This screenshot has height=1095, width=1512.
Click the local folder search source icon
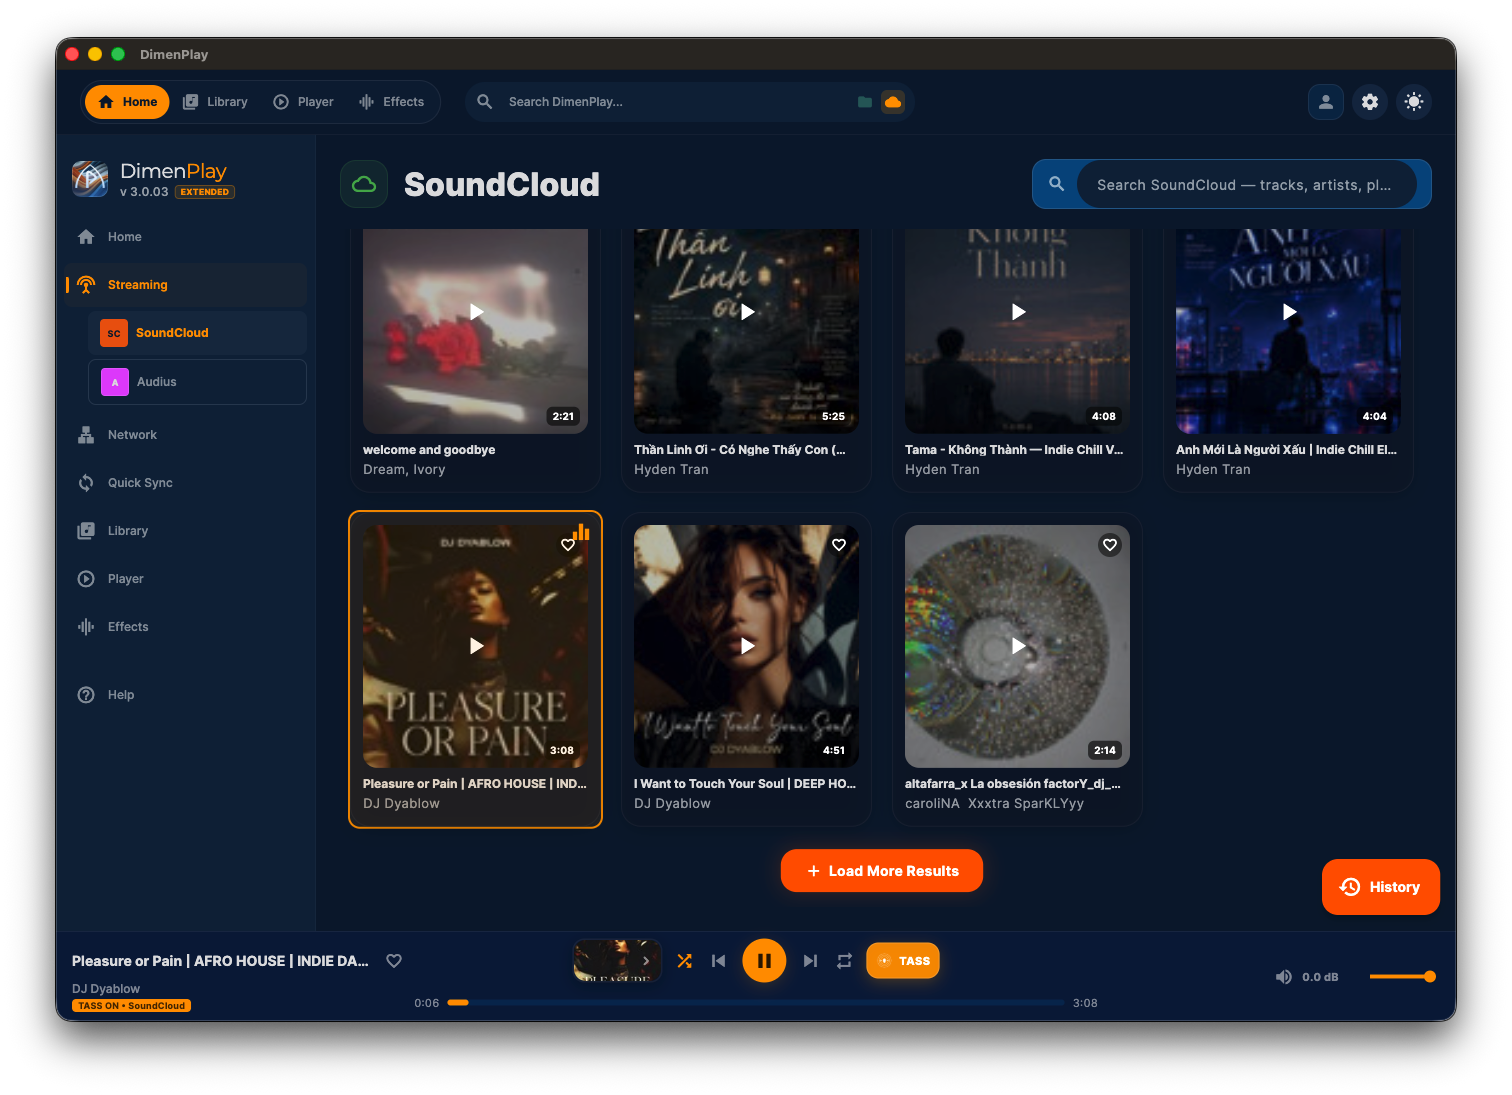[865, 102]
